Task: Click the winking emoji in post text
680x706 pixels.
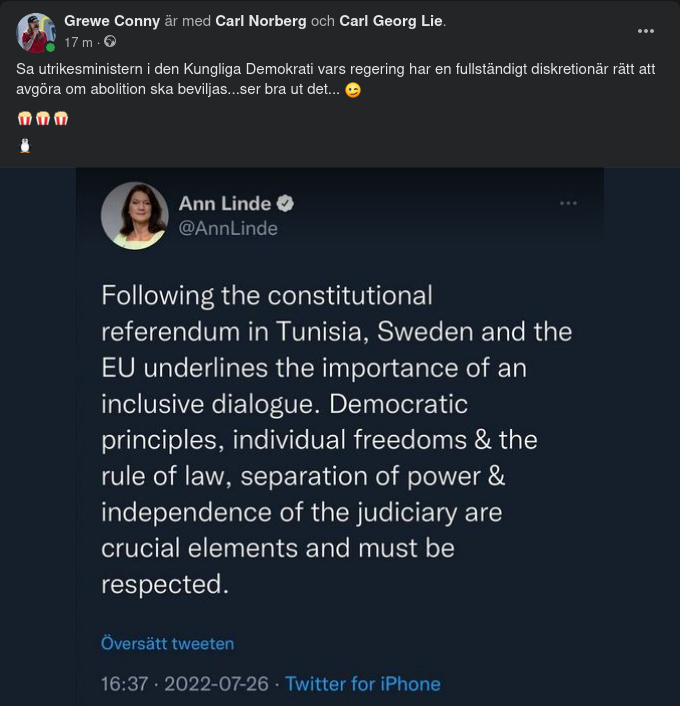Action: click(x=353, y=91)
